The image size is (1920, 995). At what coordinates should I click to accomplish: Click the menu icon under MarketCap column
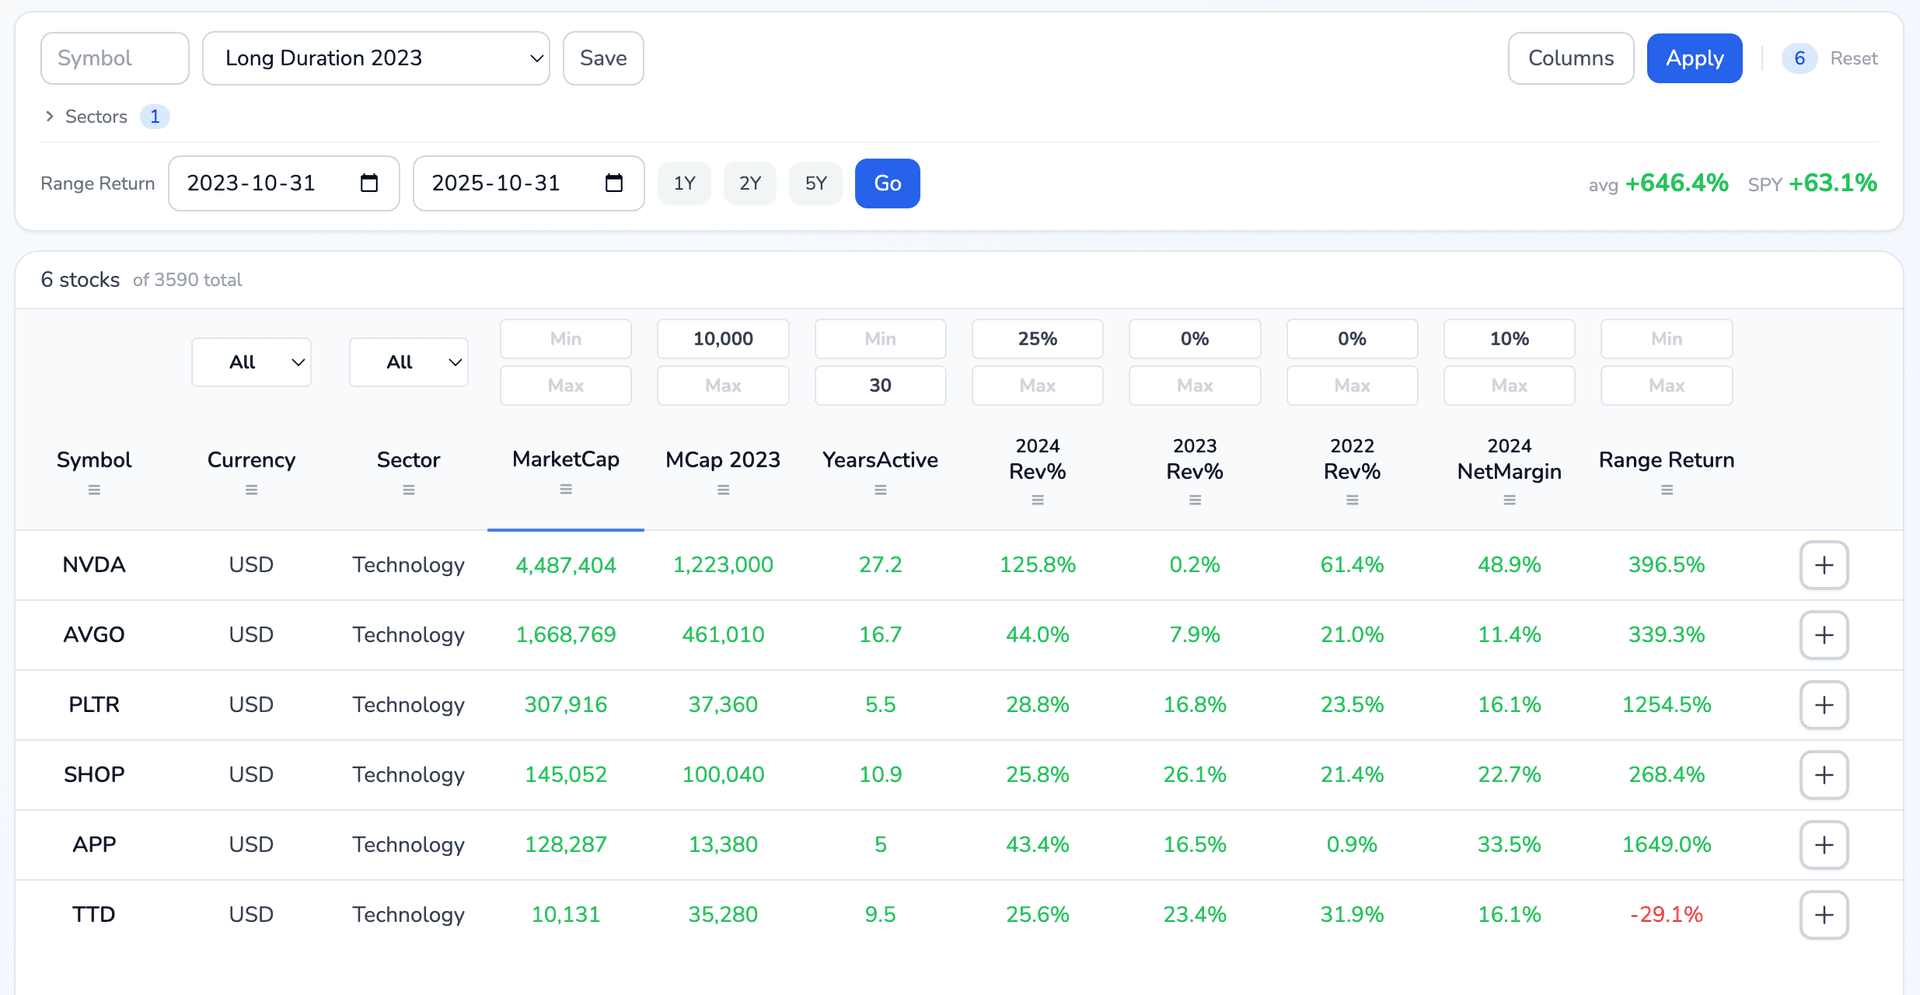pos(566,489)
